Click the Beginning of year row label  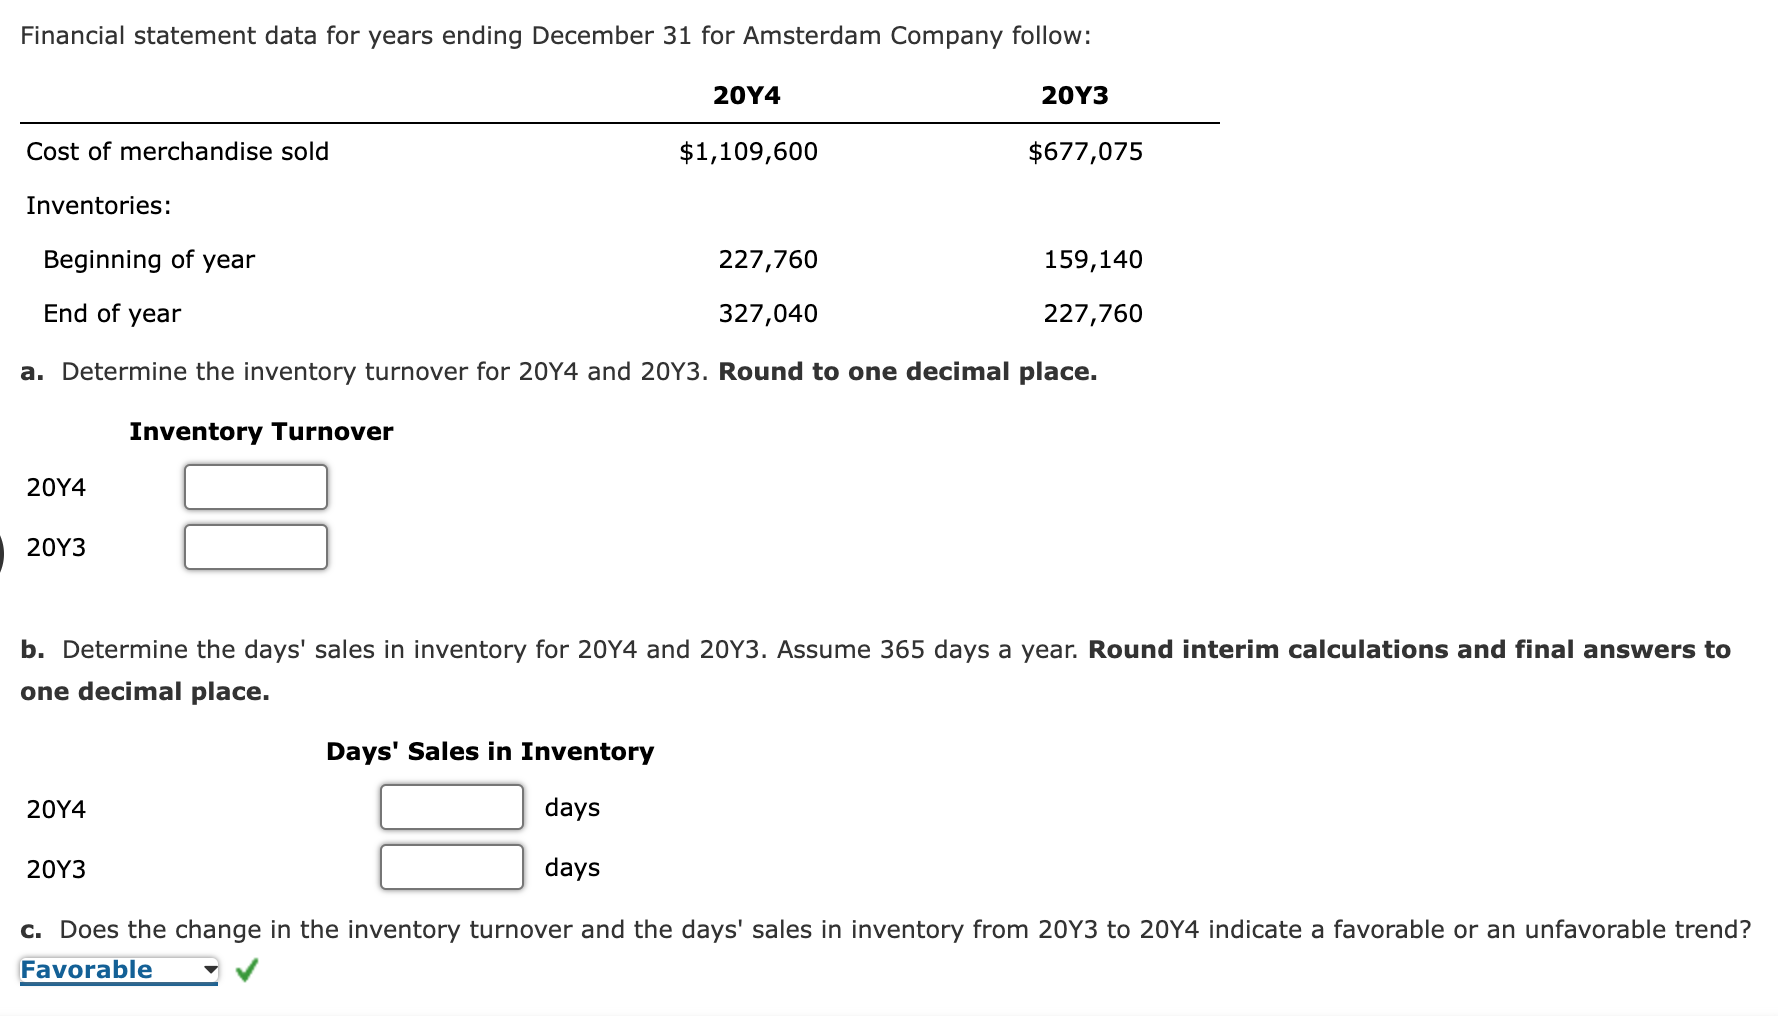[148, 259]
